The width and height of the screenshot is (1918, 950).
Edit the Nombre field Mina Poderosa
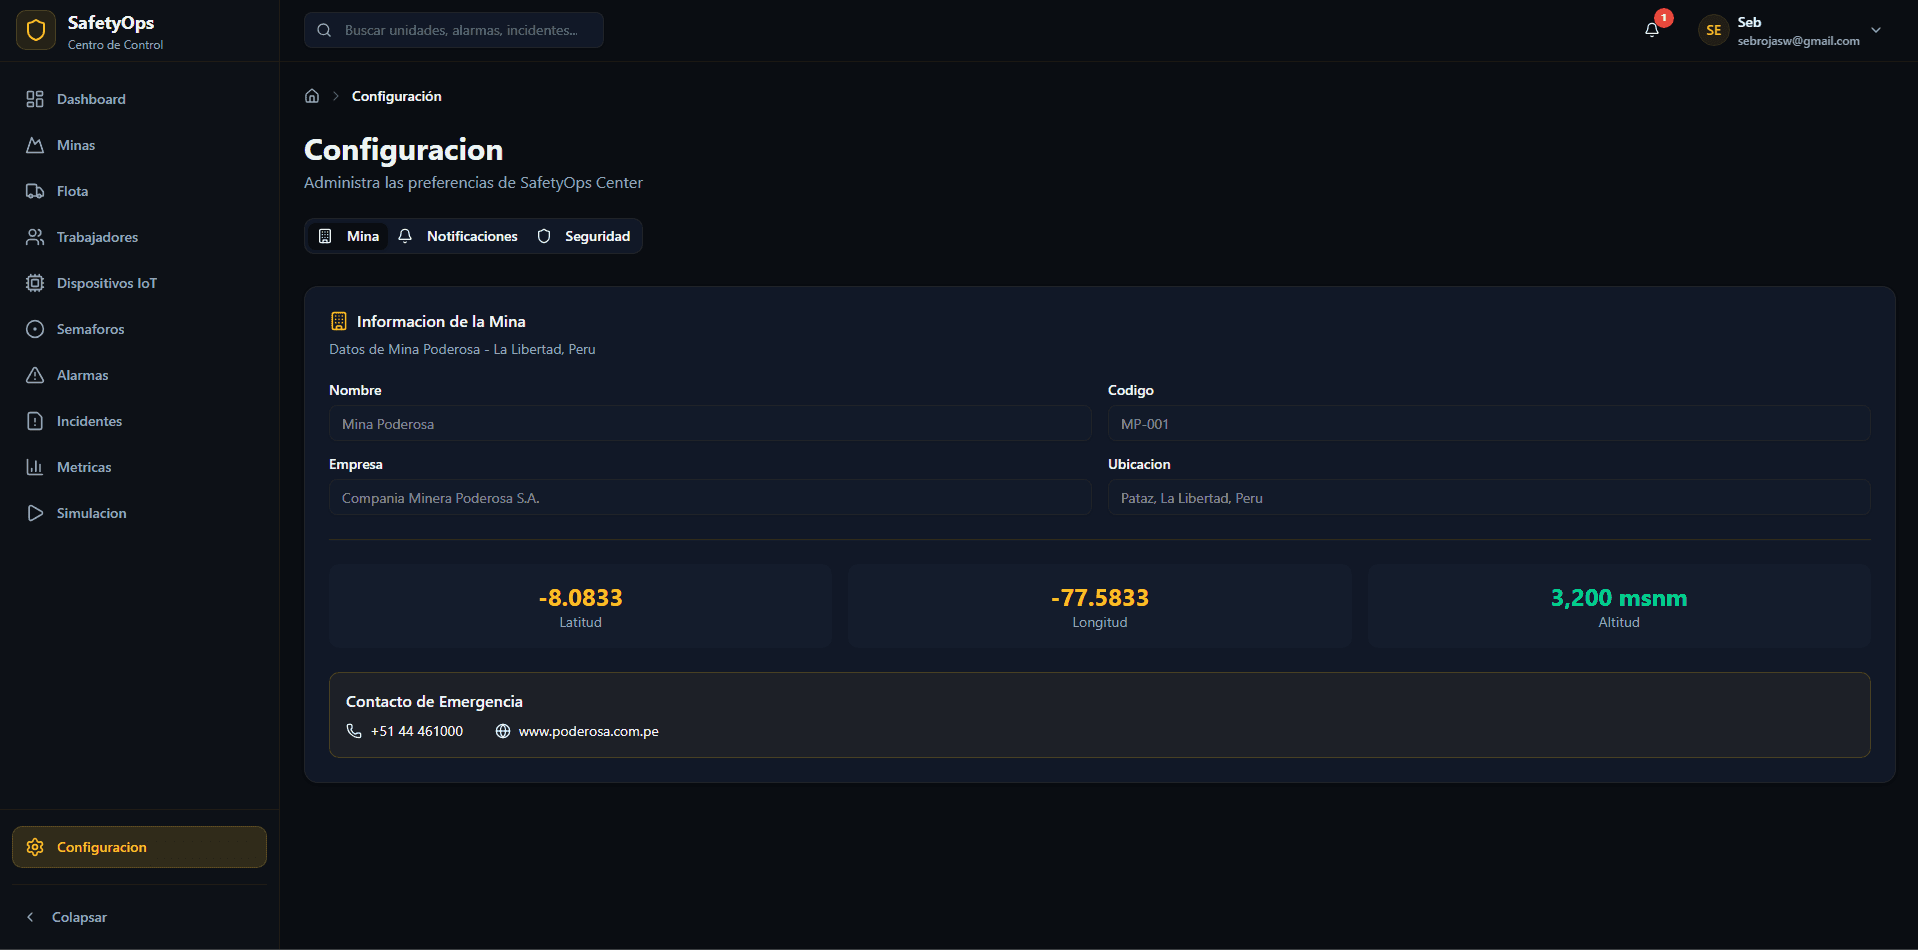(x=710, y=423)
